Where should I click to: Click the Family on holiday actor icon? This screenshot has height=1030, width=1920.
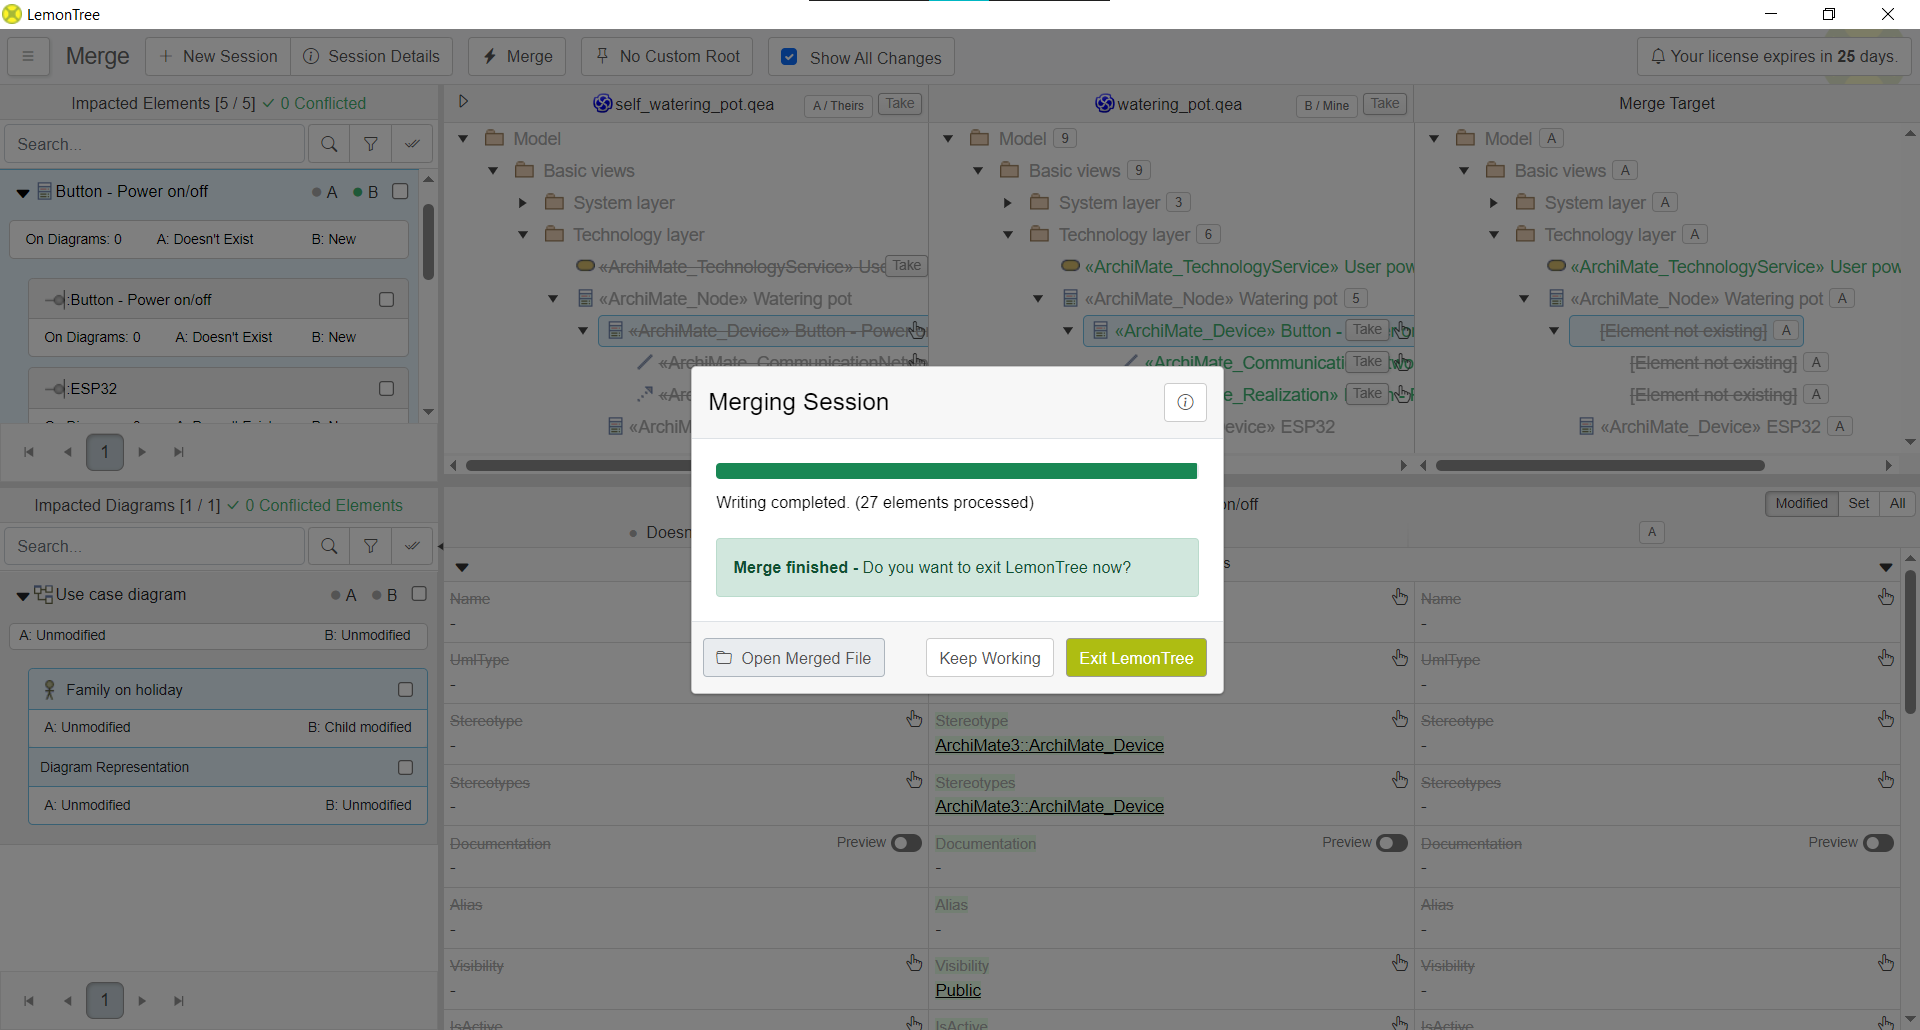pyautogui.click(x=49, y=690)
